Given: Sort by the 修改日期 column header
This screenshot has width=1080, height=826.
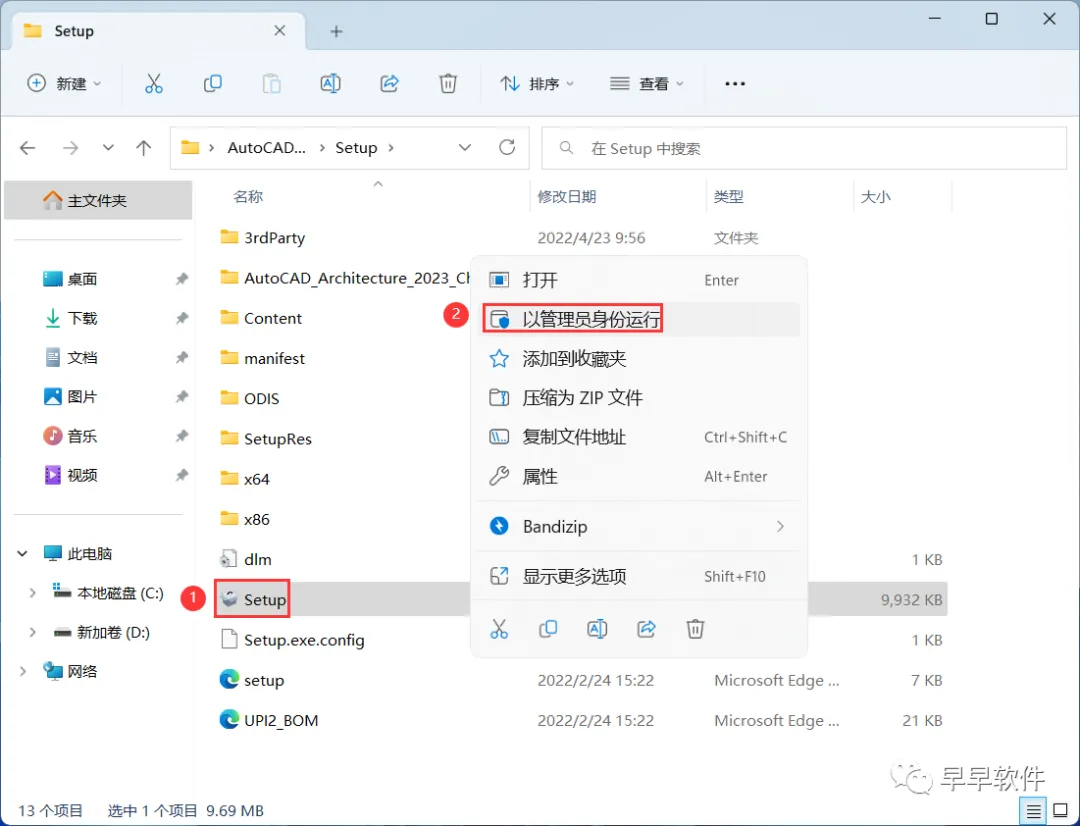Looking at the screenshot, I should (x=566, y=196).
